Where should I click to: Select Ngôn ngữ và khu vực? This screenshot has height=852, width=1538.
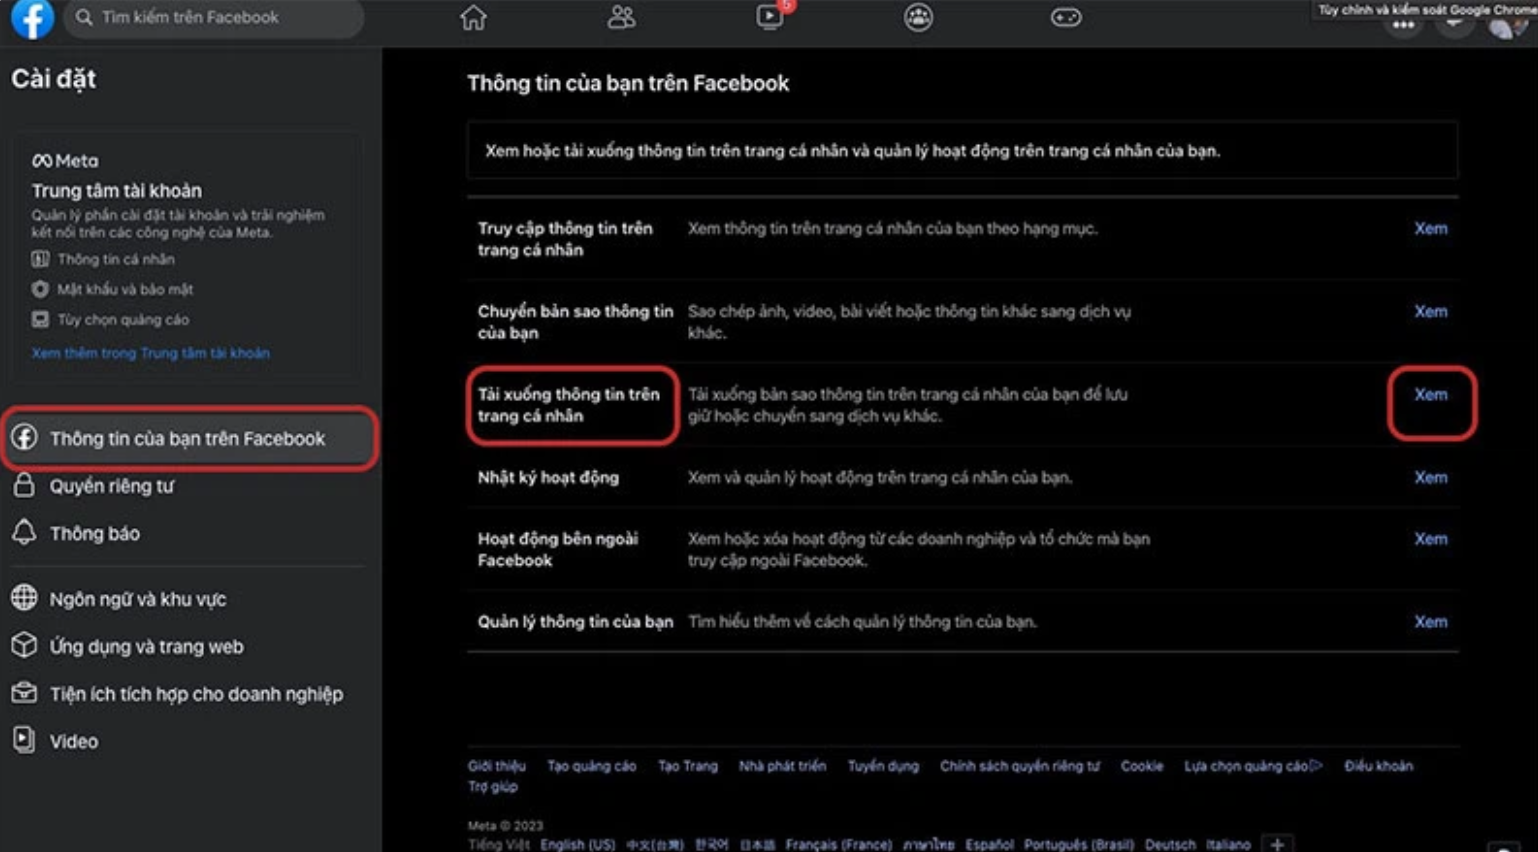[x=138, y=599]
